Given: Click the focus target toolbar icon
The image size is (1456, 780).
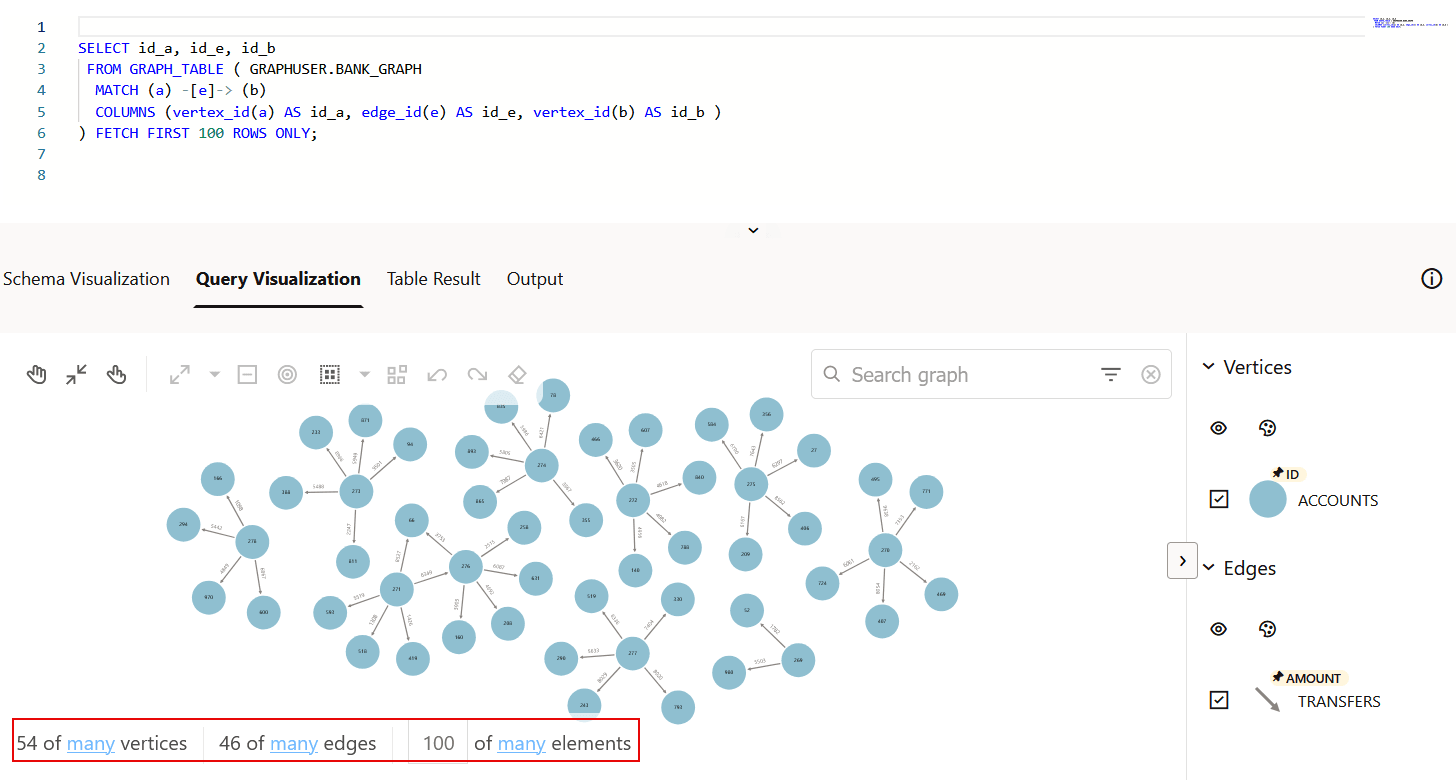Looking at the screenshot, I should coord(287,375).
